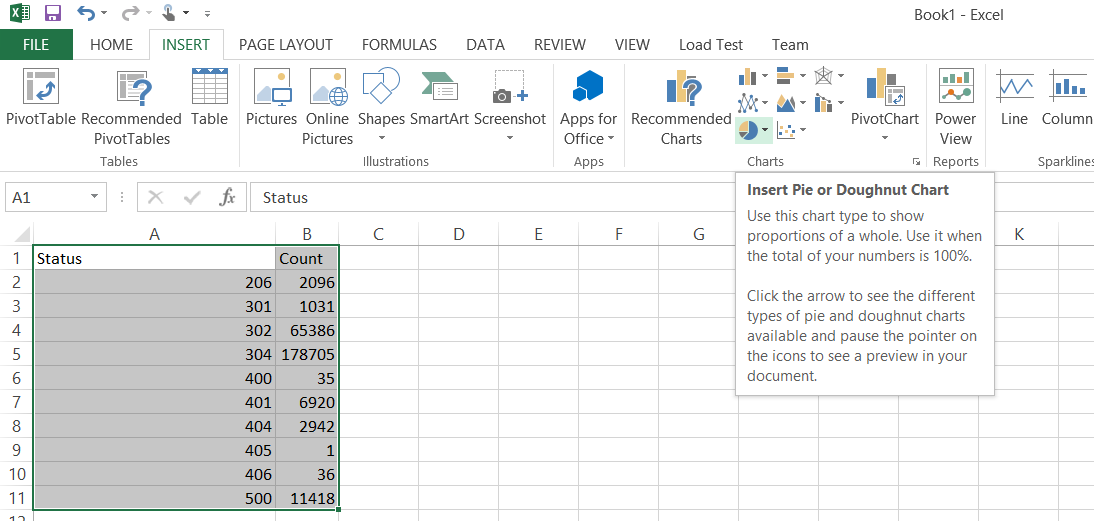Select all cells with corner triangle

coord(22,234)
